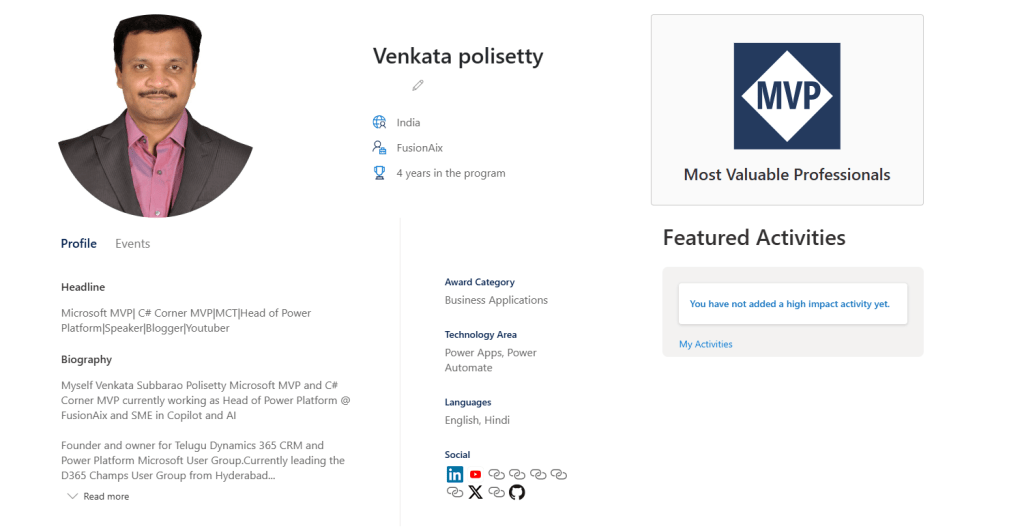Image resolution: width=1022 pixels, height=531 pixels.
Task: Click the edit pencil icon under the name
Action: pos(418,86)
